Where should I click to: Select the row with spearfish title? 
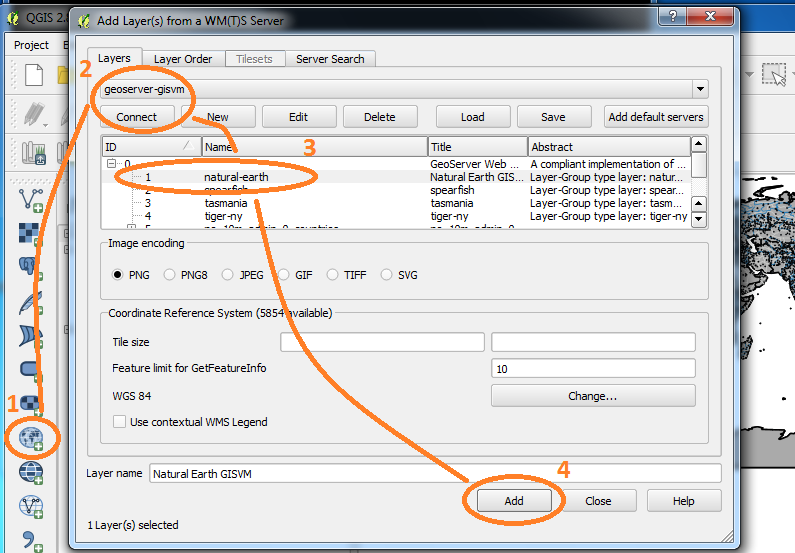(396, 190)
